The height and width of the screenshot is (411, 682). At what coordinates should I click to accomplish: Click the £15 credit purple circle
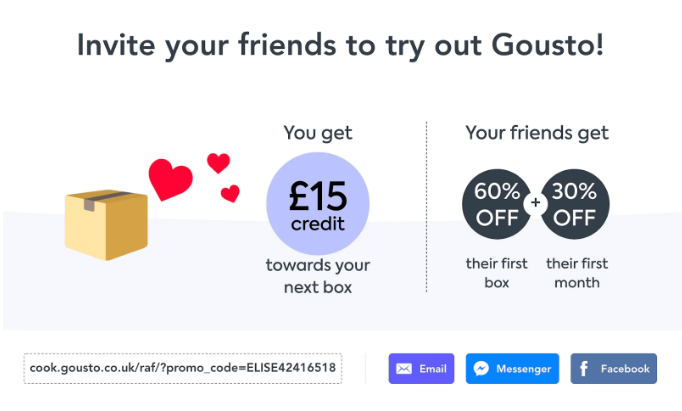[x=317, y=203]
